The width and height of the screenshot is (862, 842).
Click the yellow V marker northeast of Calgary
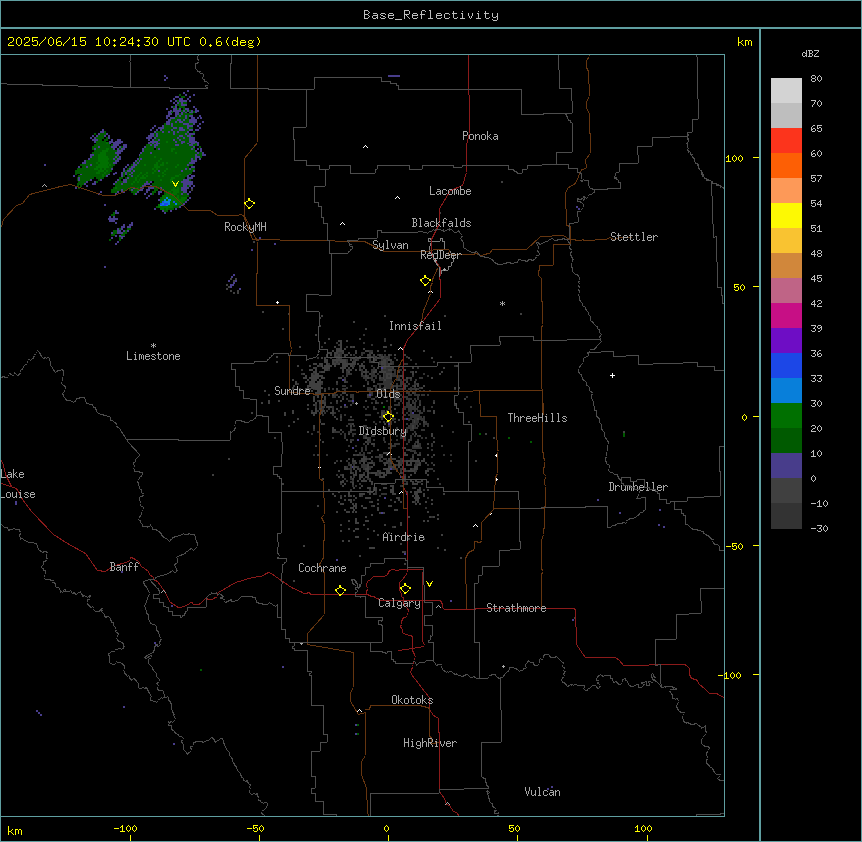pyautogui.click(x=429, y=584)
